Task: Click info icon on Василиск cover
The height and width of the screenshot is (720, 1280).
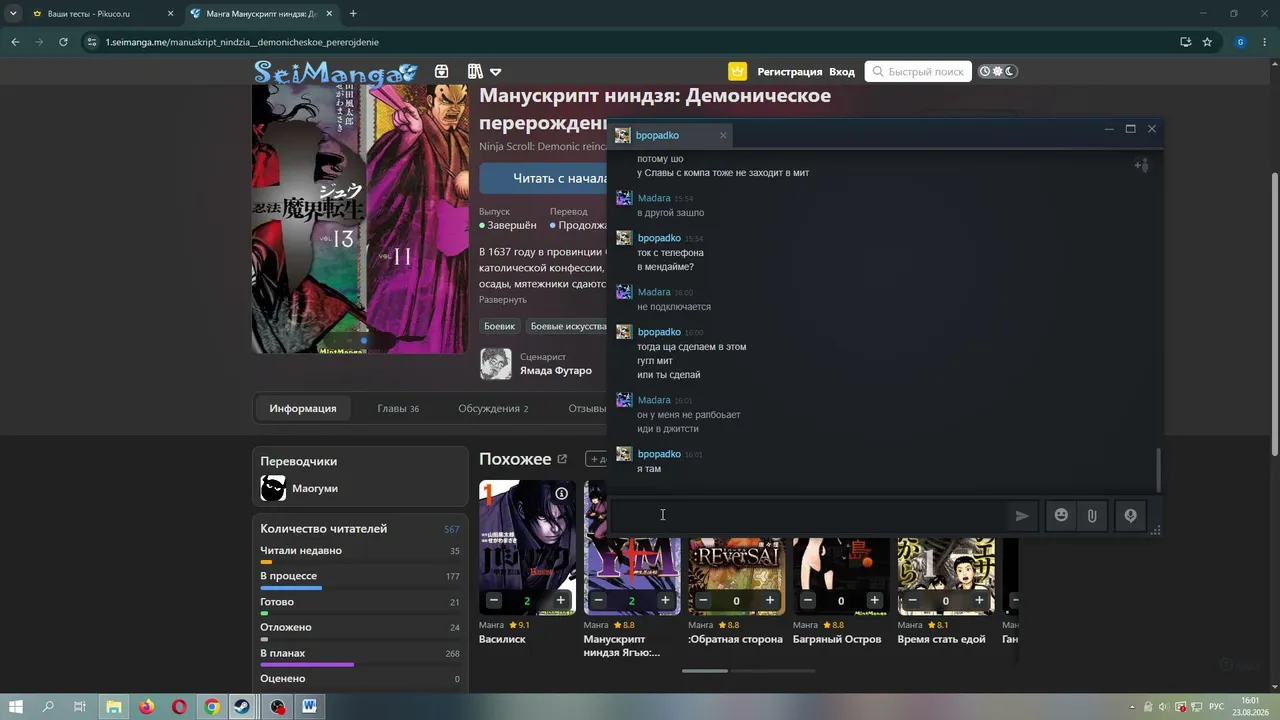Action: [562, 494]
